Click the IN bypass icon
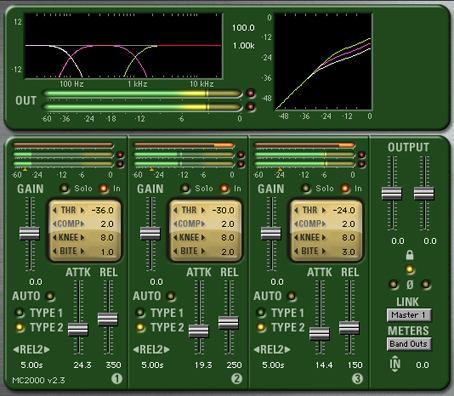The height and width of the screenshot is (396, 454). point(395,364)
